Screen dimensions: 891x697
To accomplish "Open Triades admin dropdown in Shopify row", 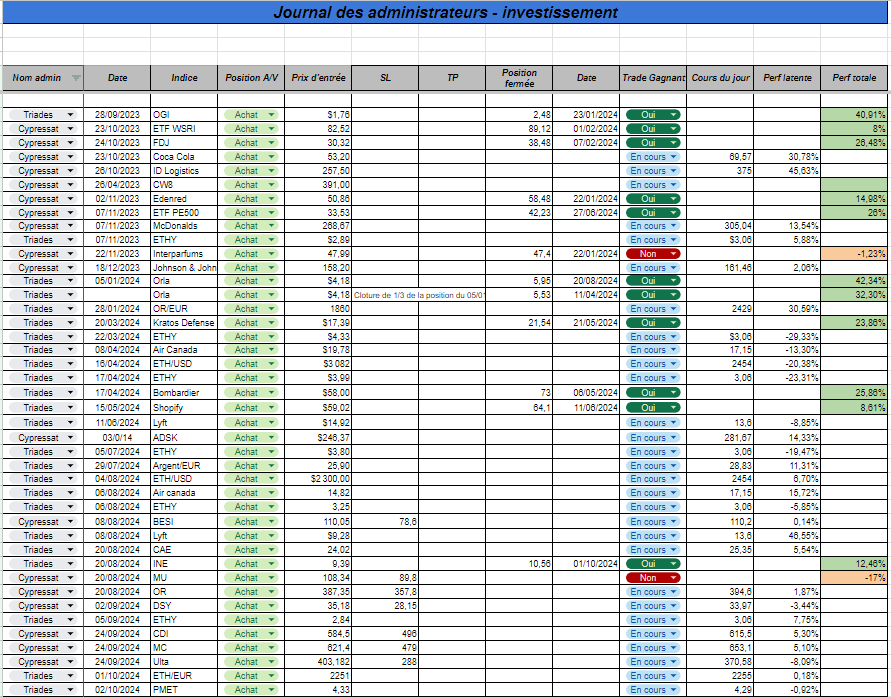I will click(x=43, y=408).
